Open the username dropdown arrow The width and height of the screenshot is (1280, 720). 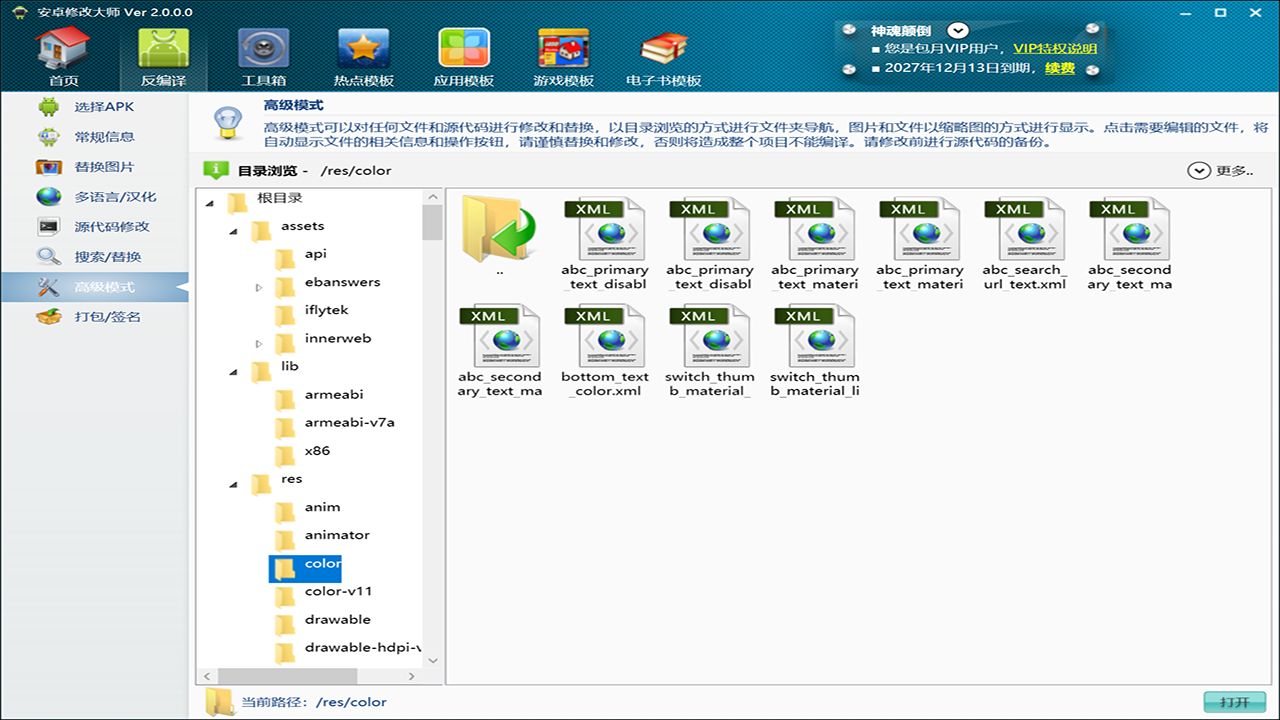click(x=958, y=31)
